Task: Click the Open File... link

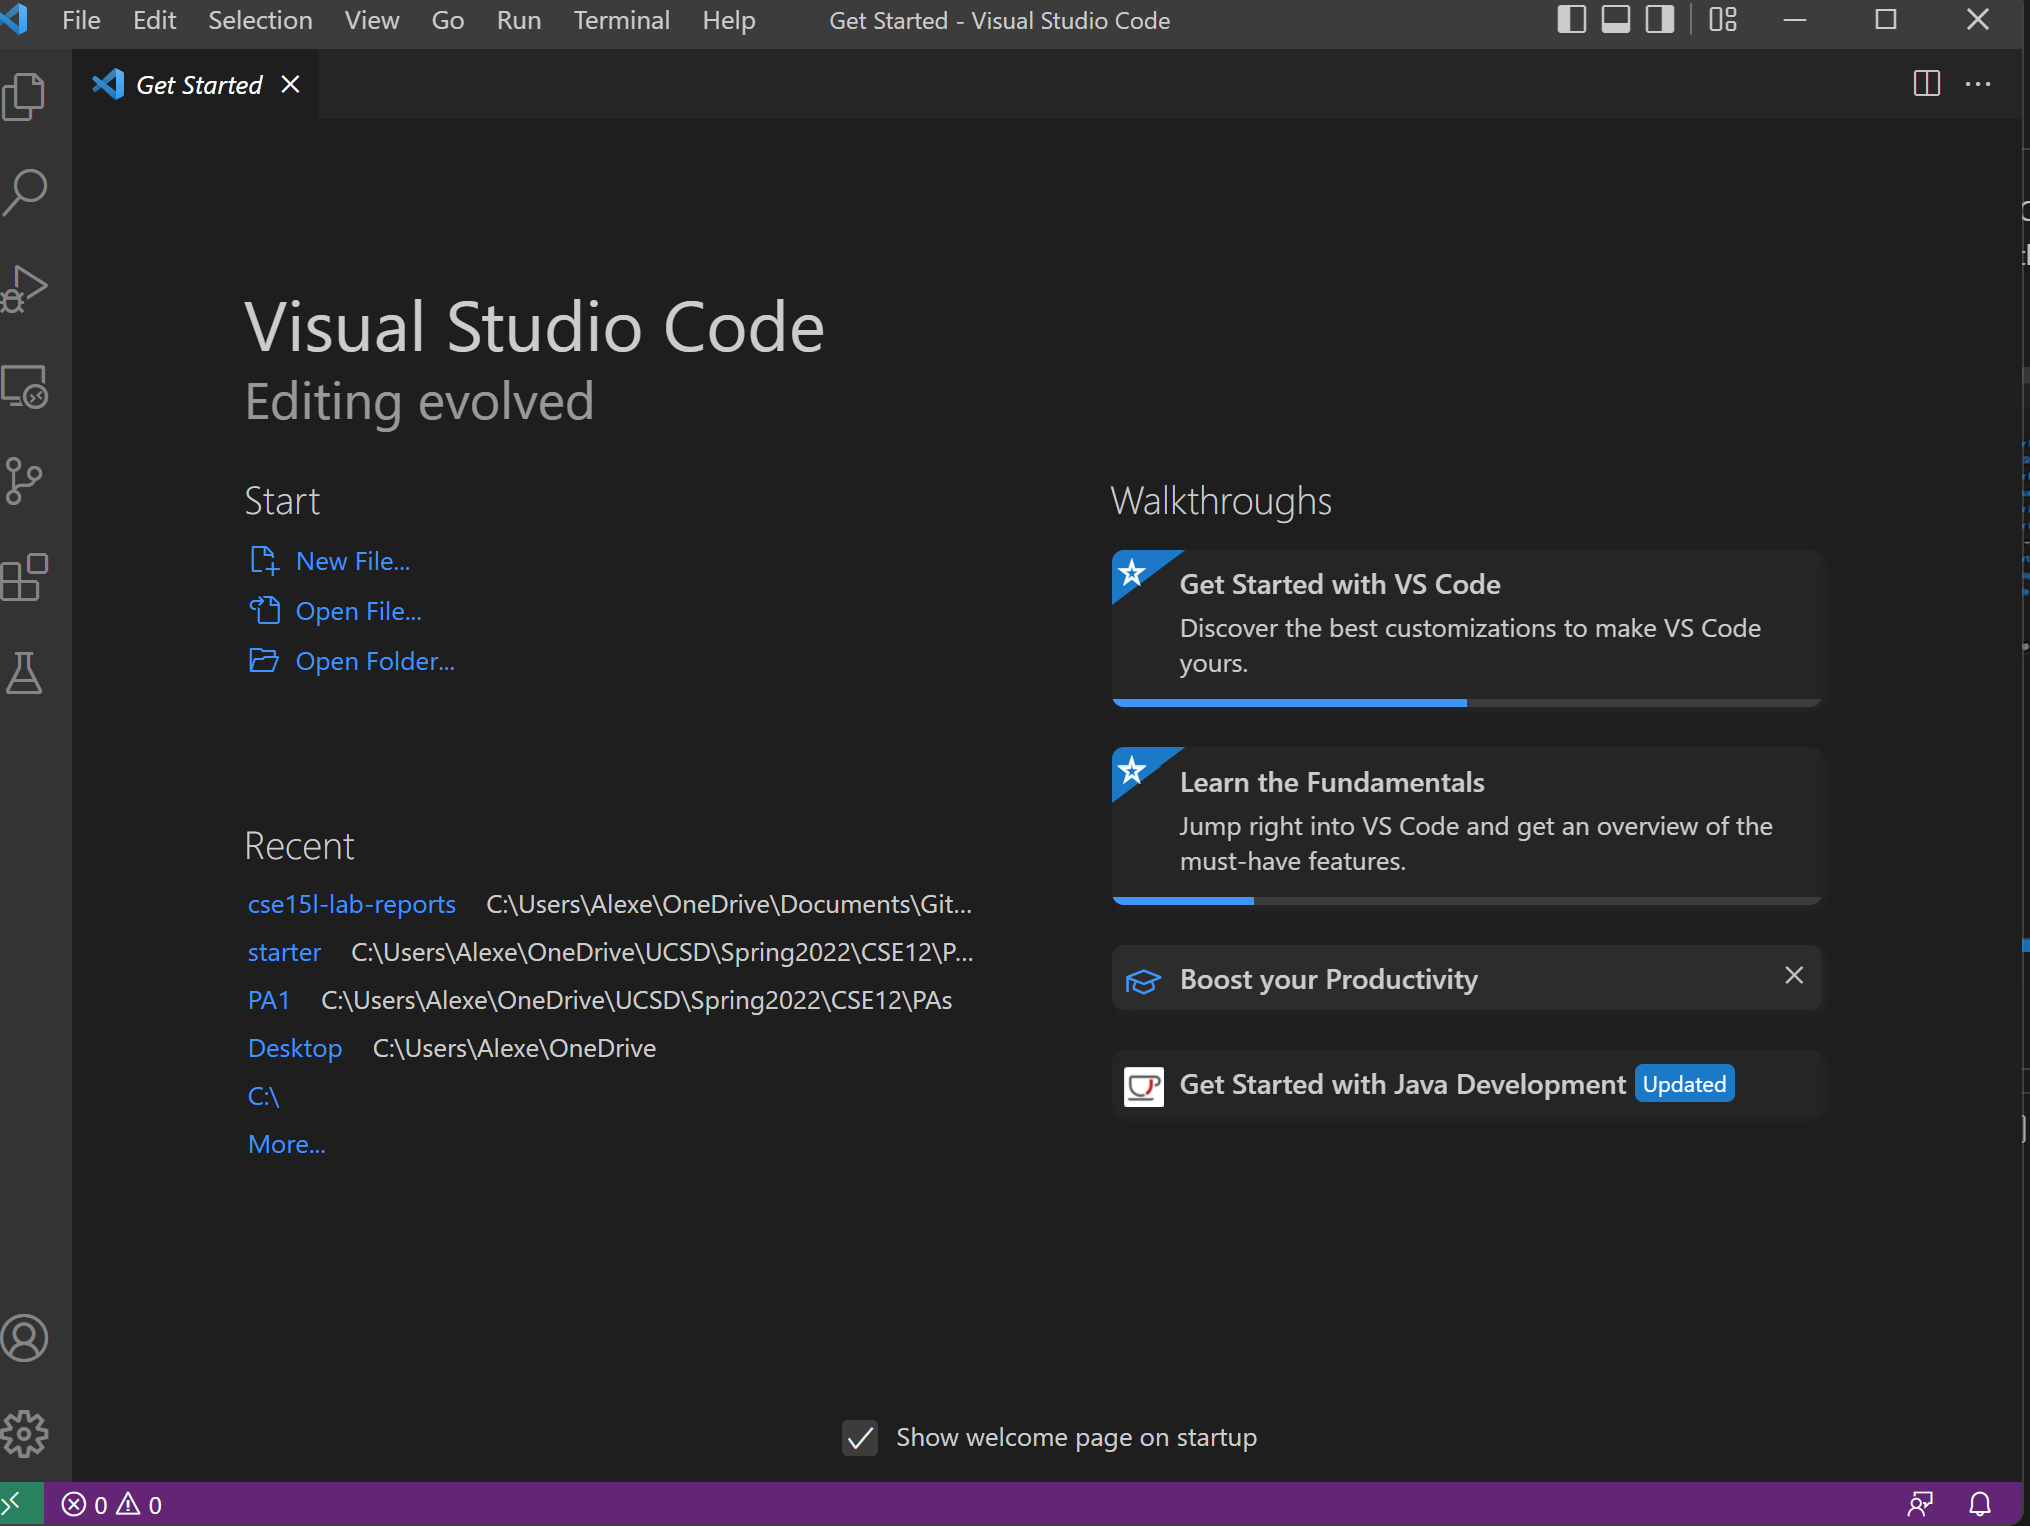Action: tap(359, 611)
